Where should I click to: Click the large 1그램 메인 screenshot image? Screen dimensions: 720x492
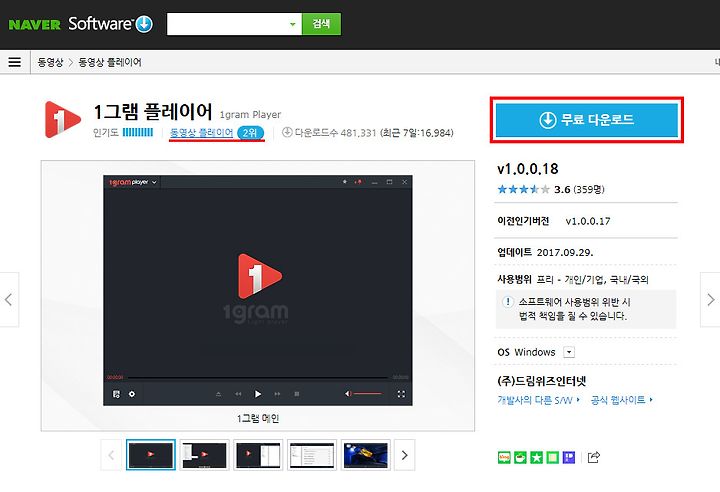coord(258,290)
